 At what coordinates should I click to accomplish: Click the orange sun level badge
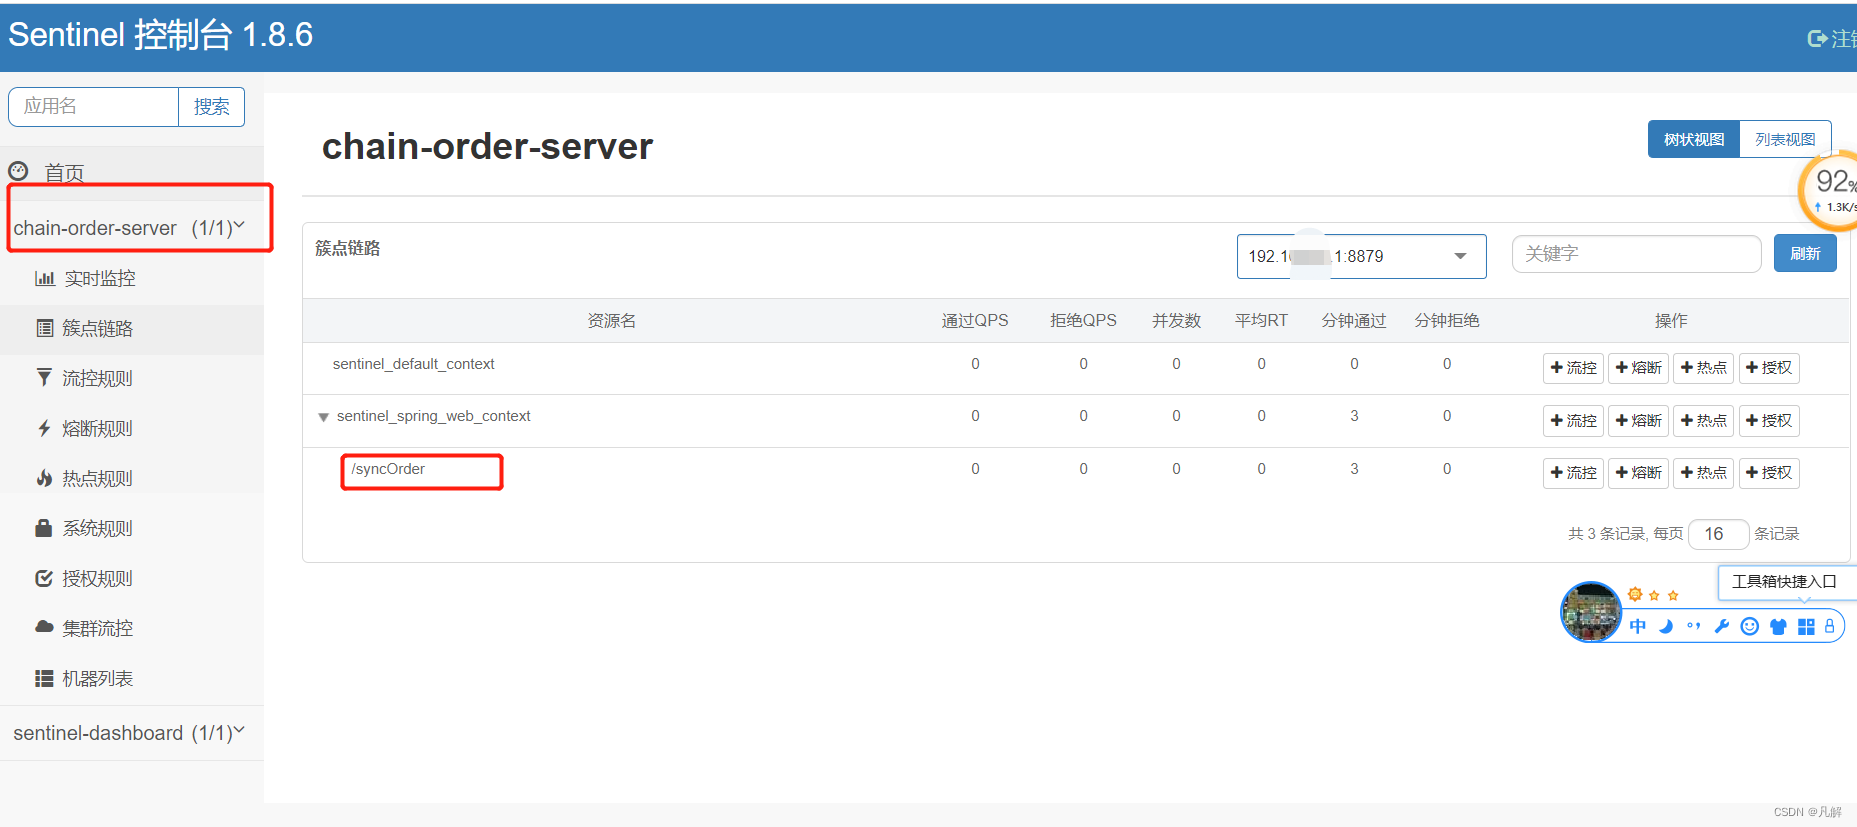point(1635,594)
